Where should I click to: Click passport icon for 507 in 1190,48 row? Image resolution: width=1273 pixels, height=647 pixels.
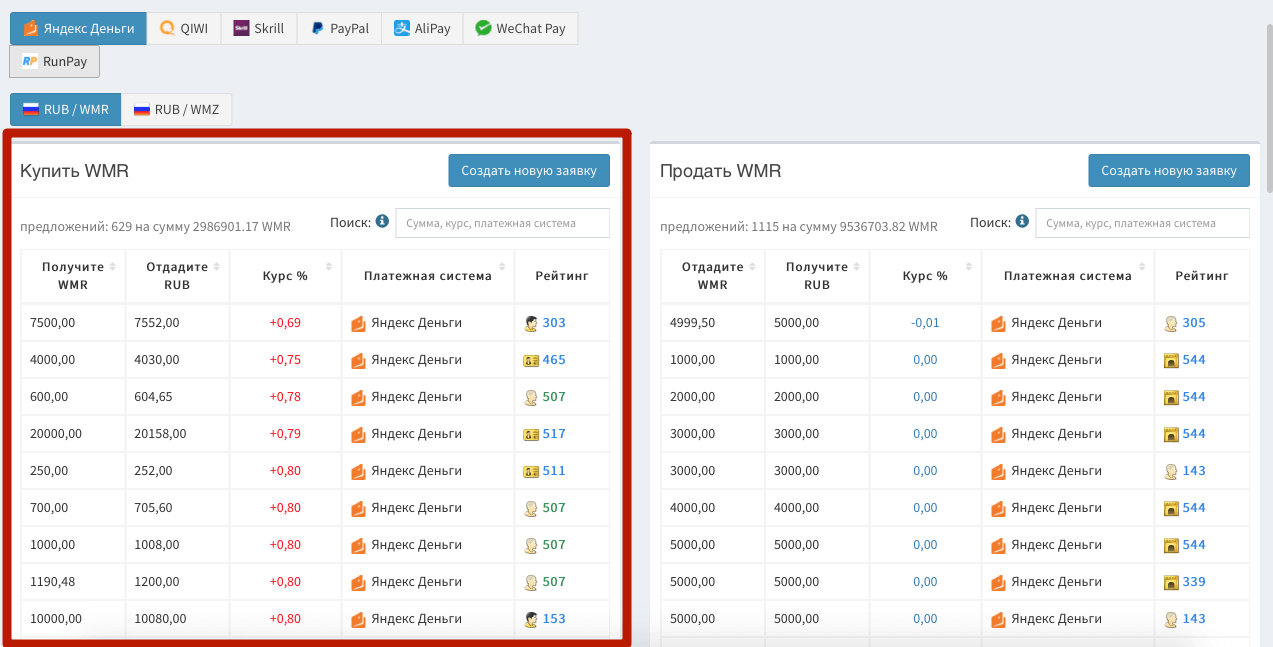tap(532, 582)
